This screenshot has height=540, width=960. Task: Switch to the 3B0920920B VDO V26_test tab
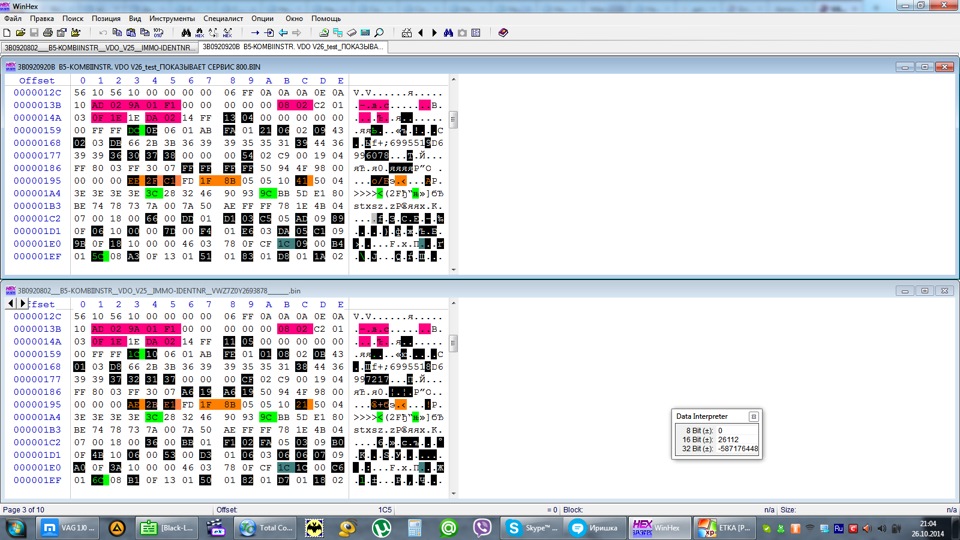(x=293, y=47)
